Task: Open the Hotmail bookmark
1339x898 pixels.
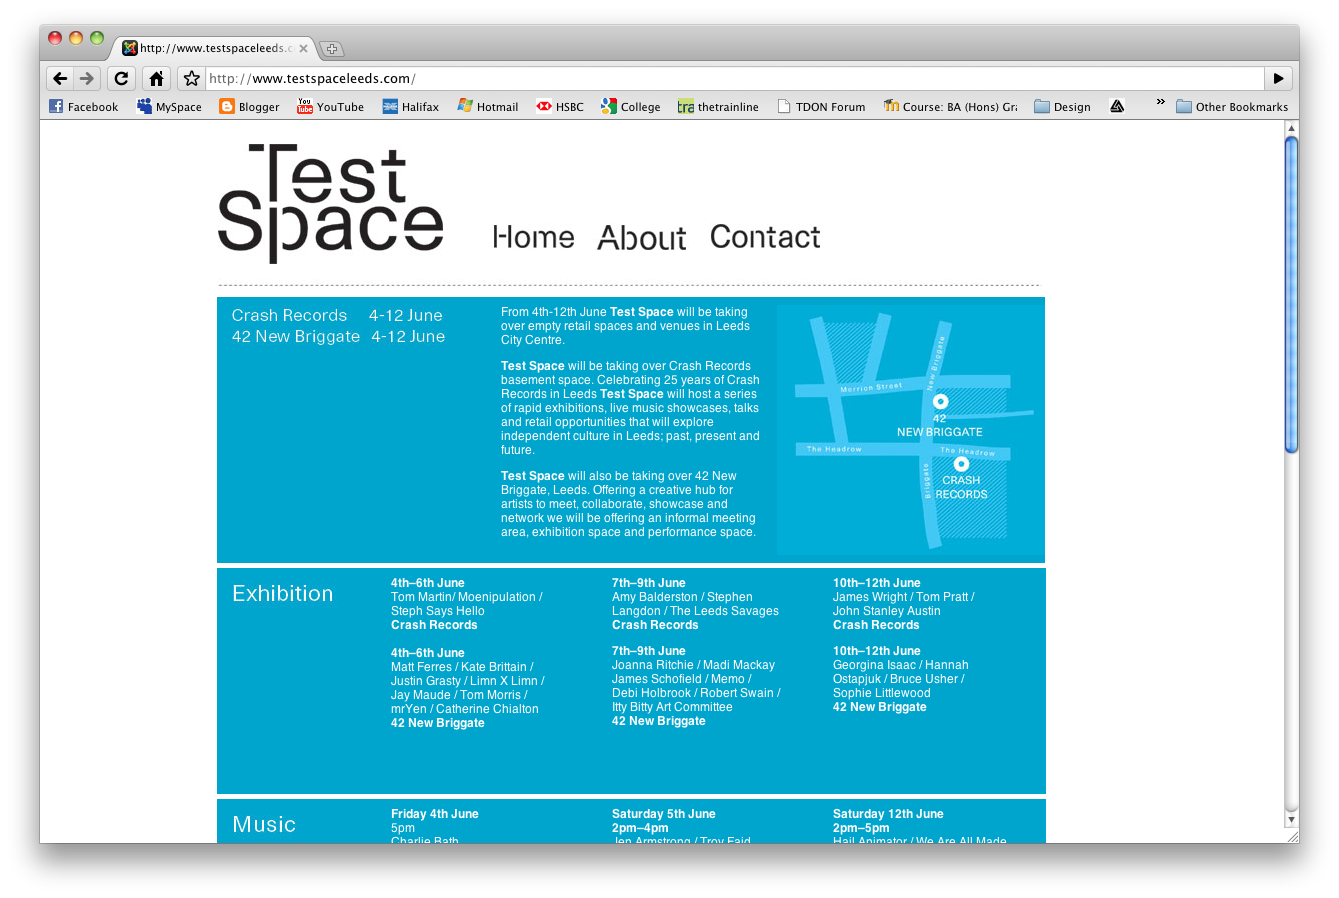Action: point(488,106)
